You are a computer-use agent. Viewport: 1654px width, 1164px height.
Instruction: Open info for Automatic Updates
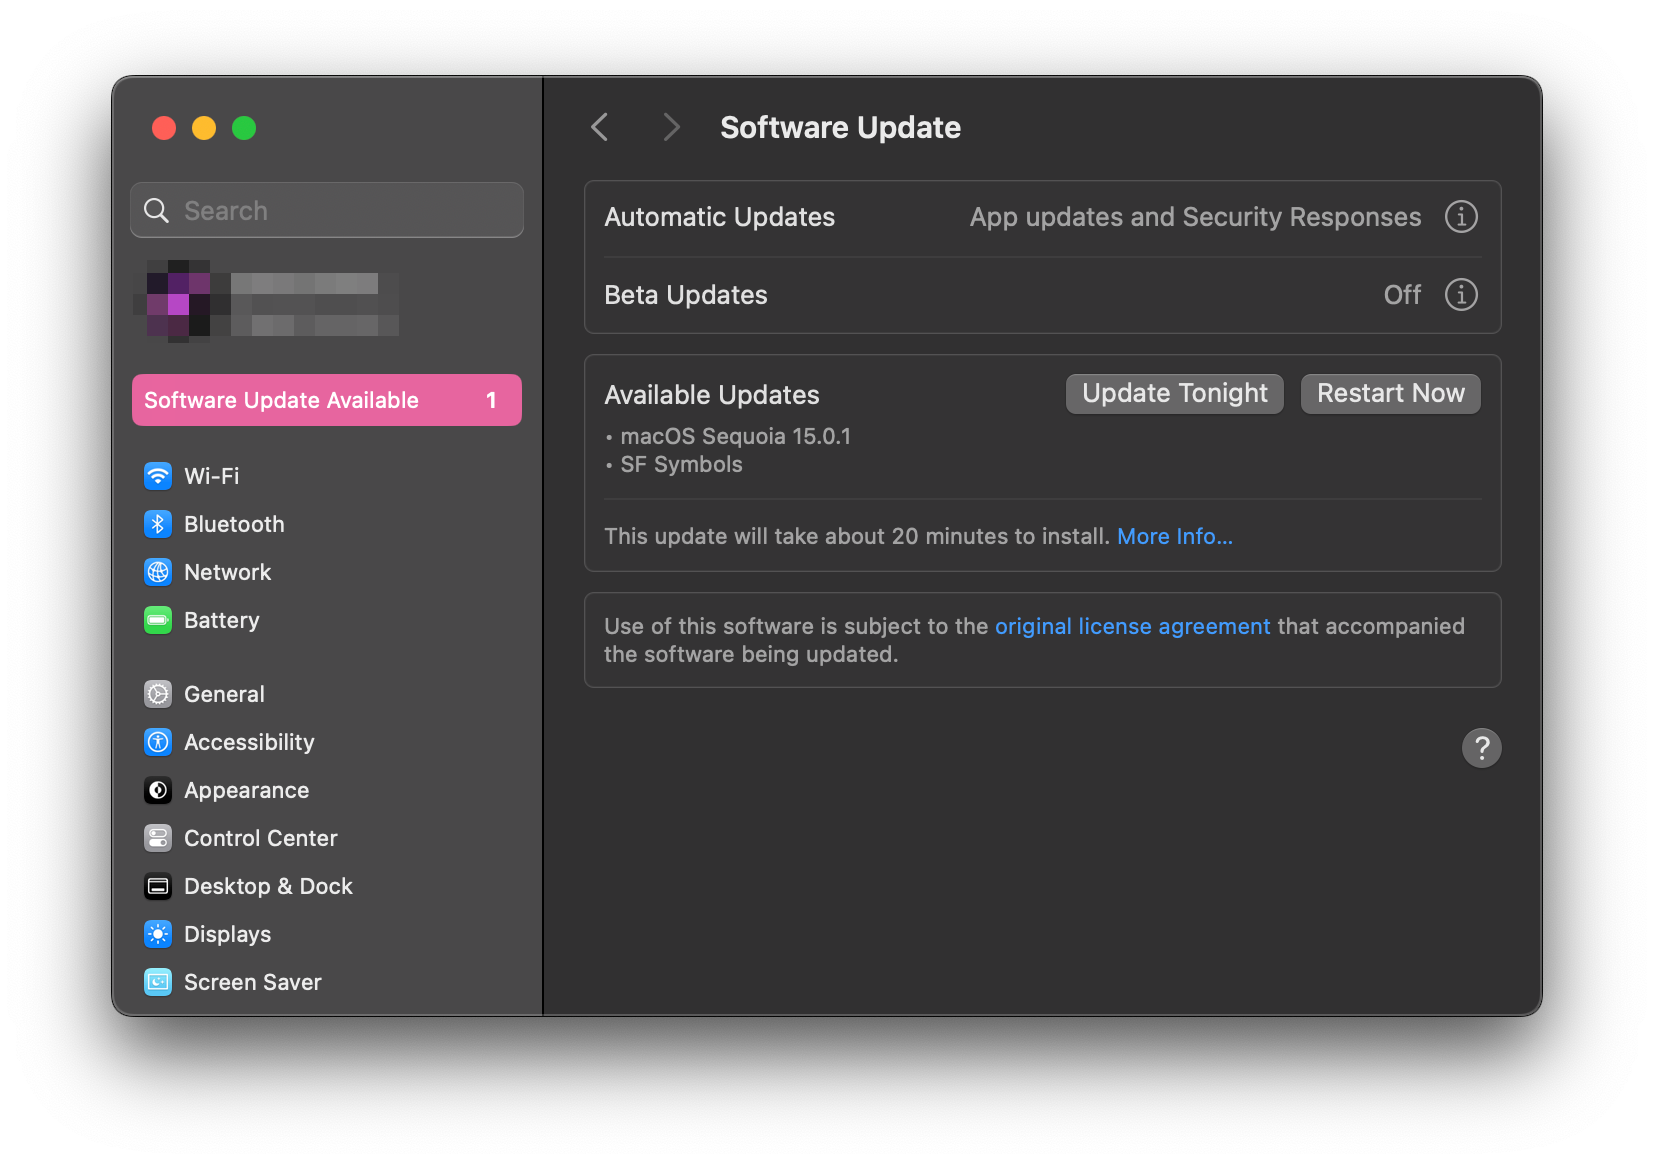(1461, 217)
